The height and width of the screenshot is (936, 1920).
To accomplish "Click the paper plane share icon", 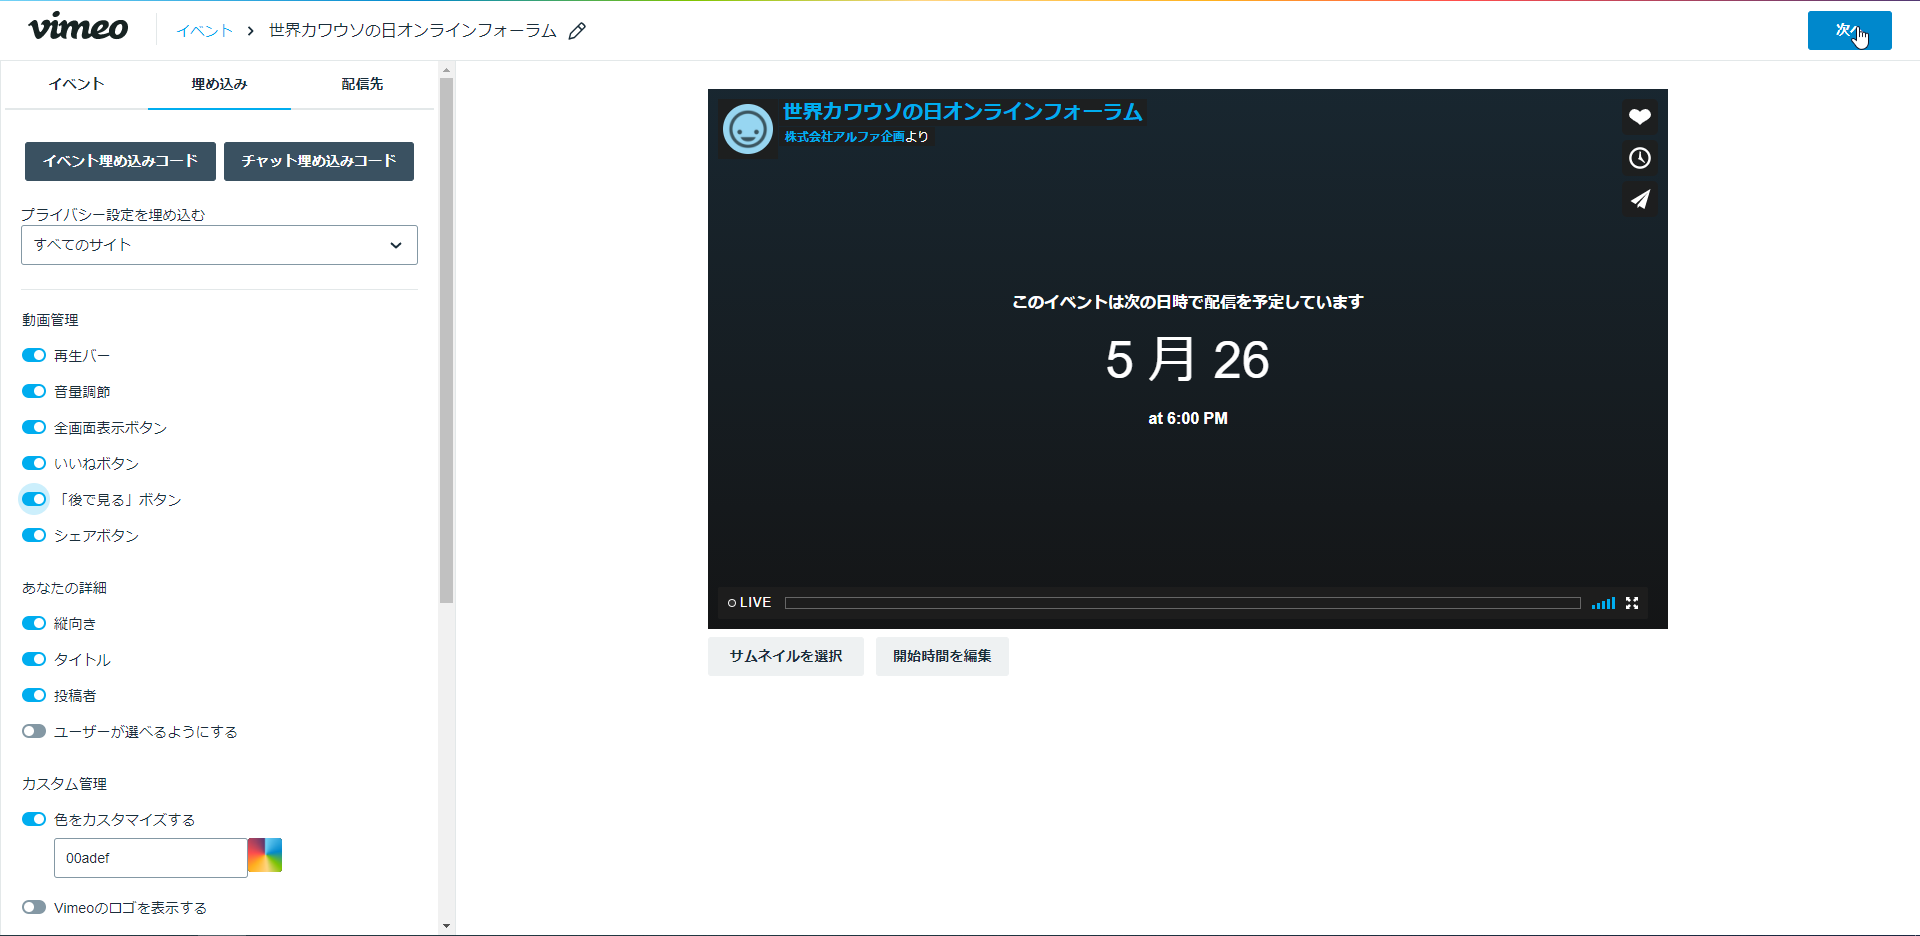I will pos(1639,199).
